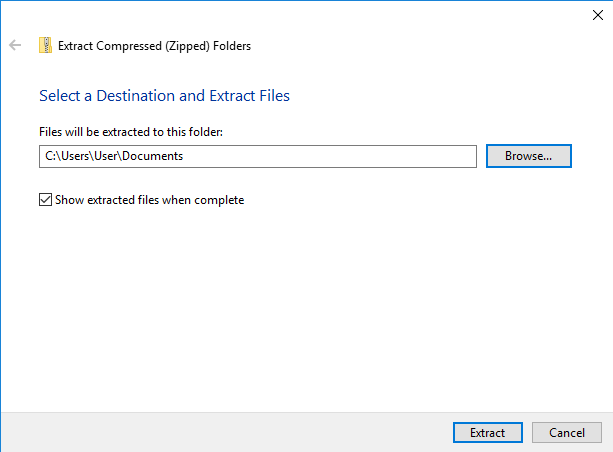The width and height of the screenshot is (613, 452).
Task: Cancel the extraction dialog
Action: (566, 432)
